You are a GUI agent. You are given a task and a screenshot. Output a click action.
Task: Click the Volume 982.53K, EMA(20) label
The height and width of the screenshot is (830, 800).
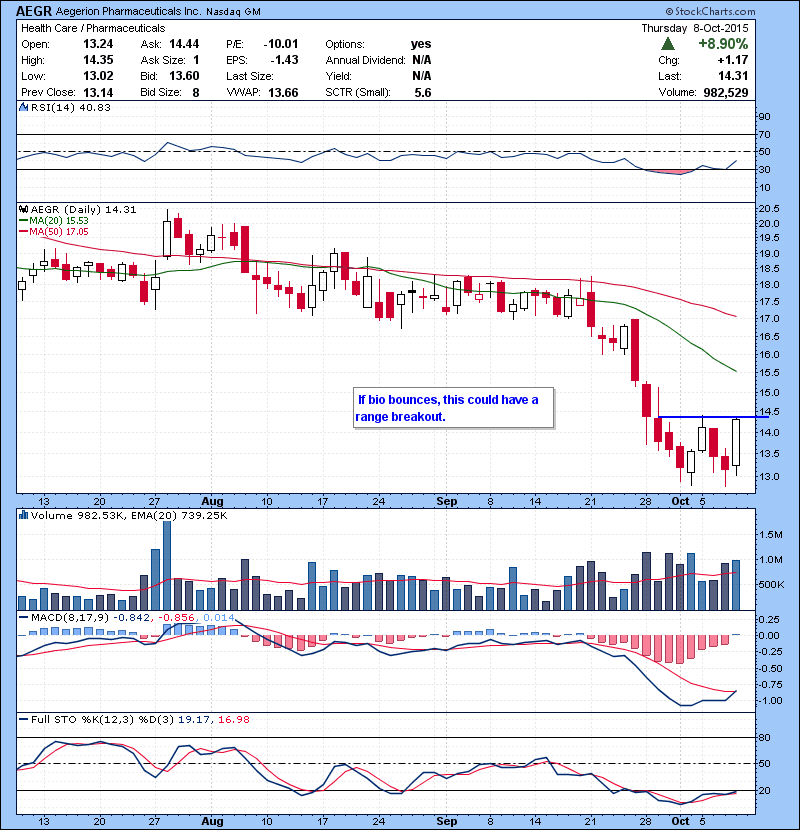pyautogui.click(x=129, y=516)
